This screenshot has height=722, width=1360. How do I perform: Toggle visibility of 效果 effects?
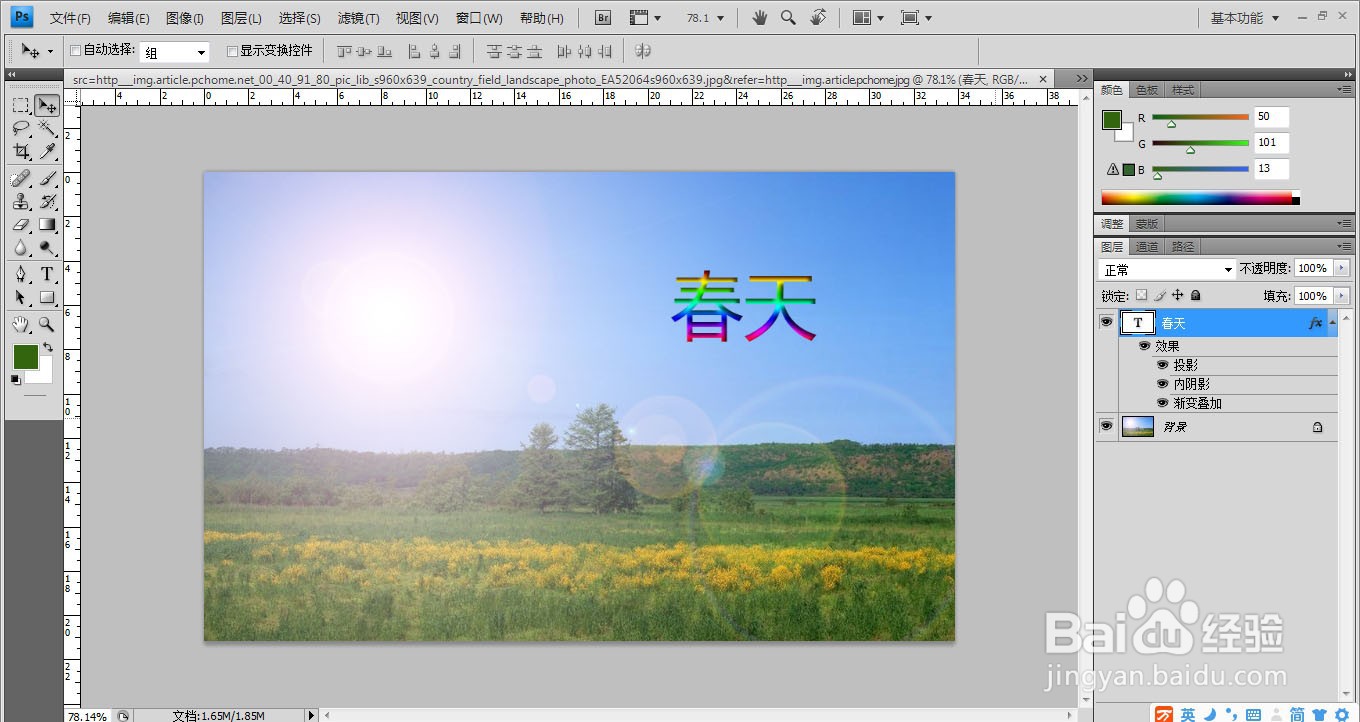[1145, 346]
